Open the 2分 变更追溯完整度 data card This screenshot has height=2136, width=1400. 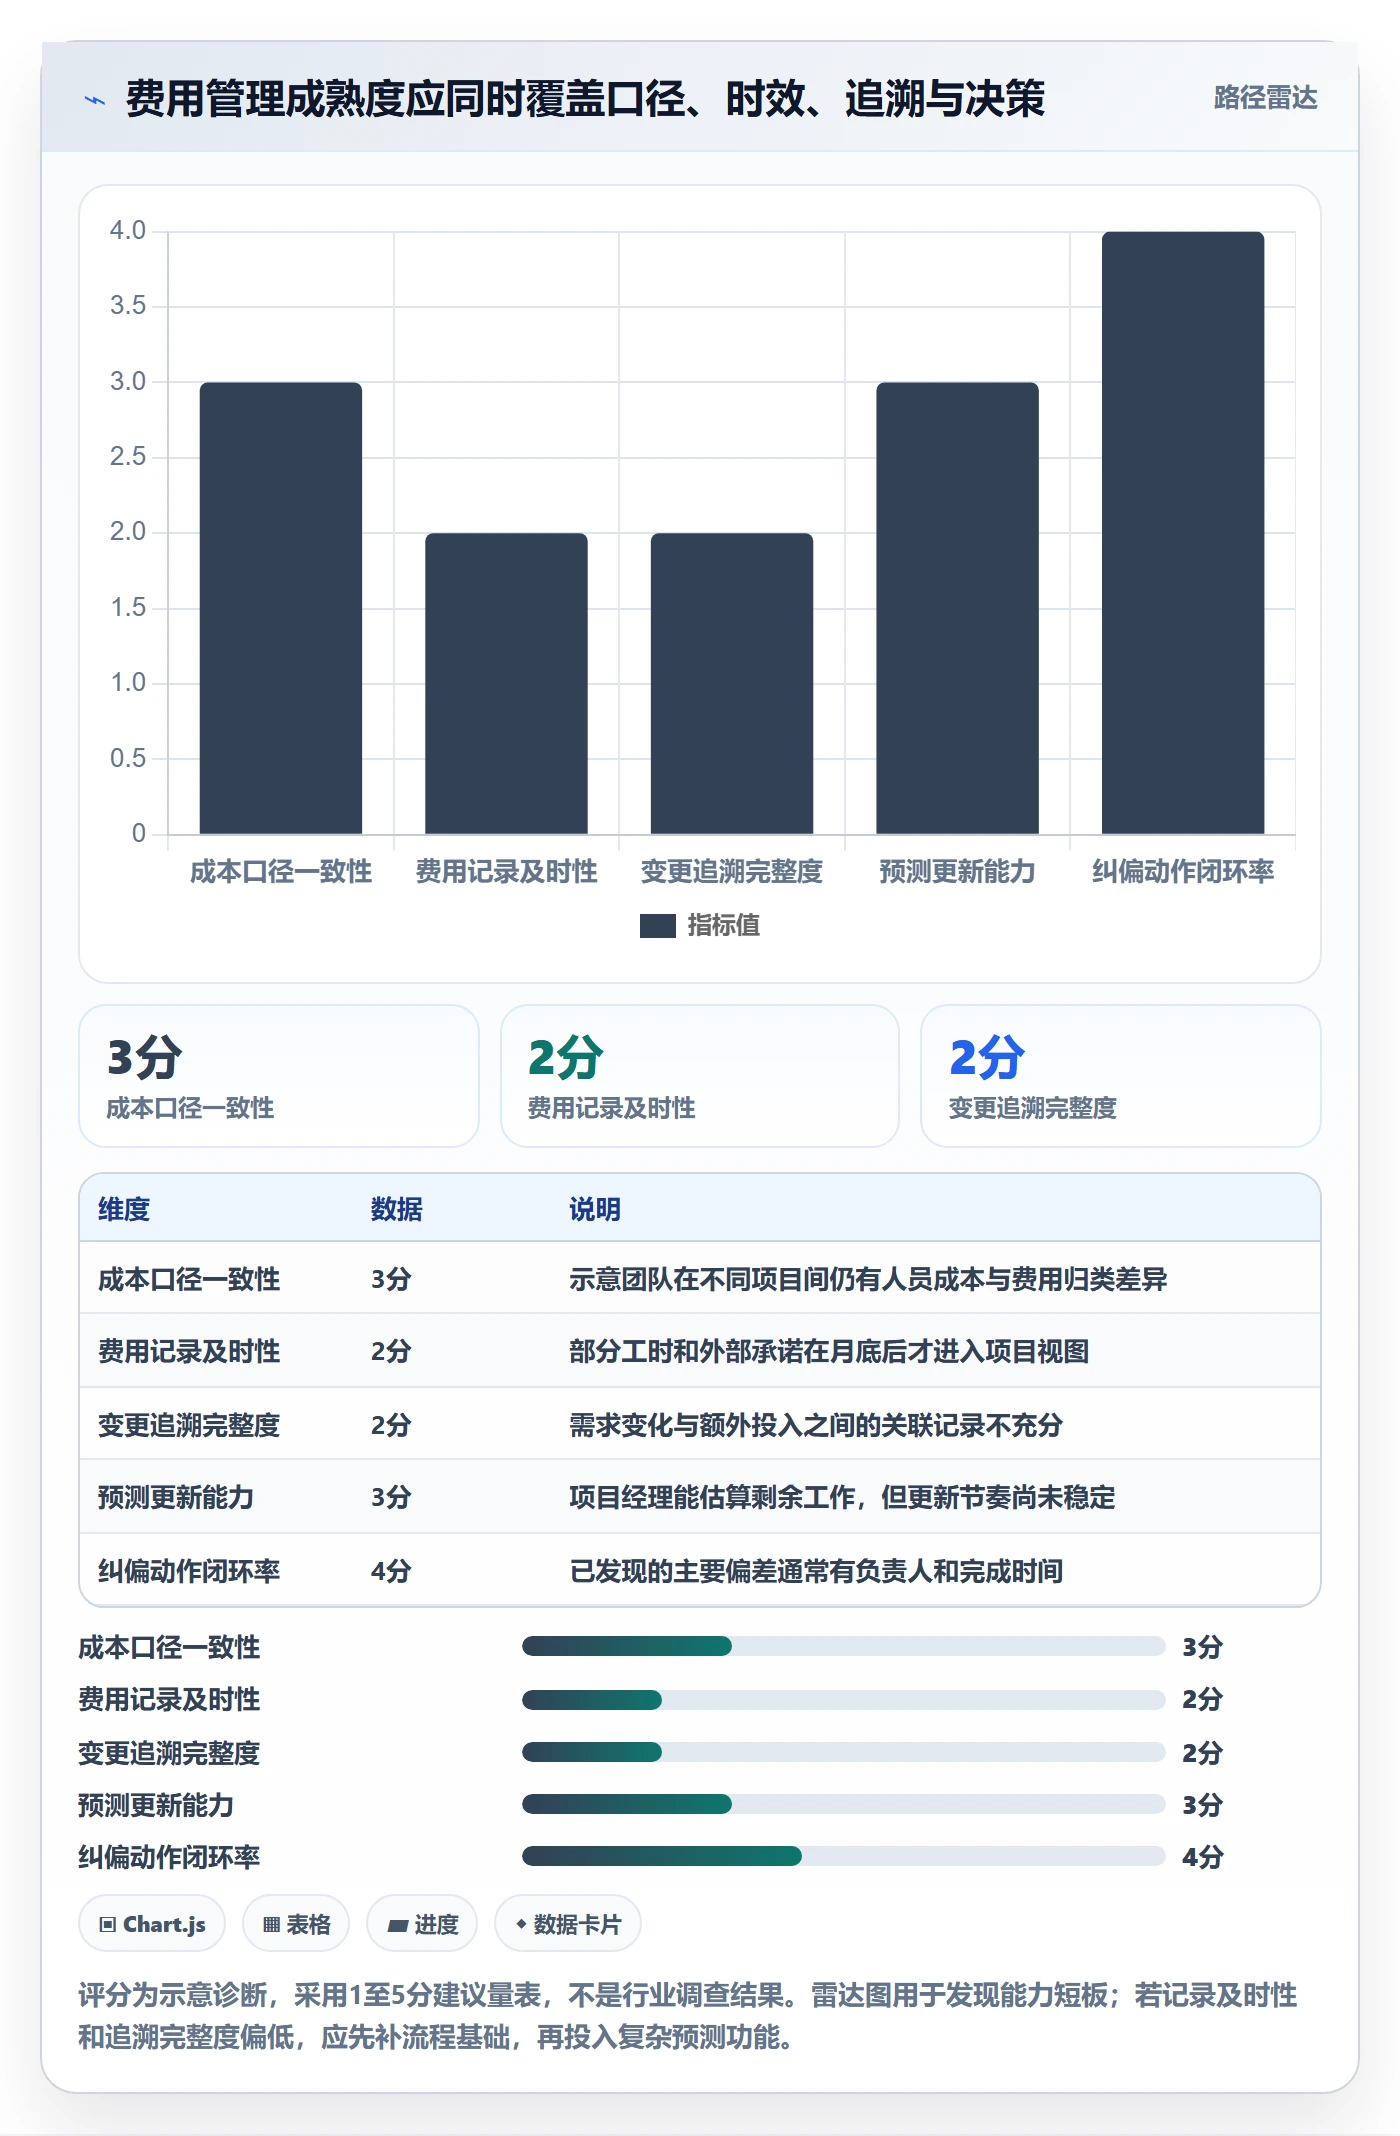[x=1121, y=1076]
